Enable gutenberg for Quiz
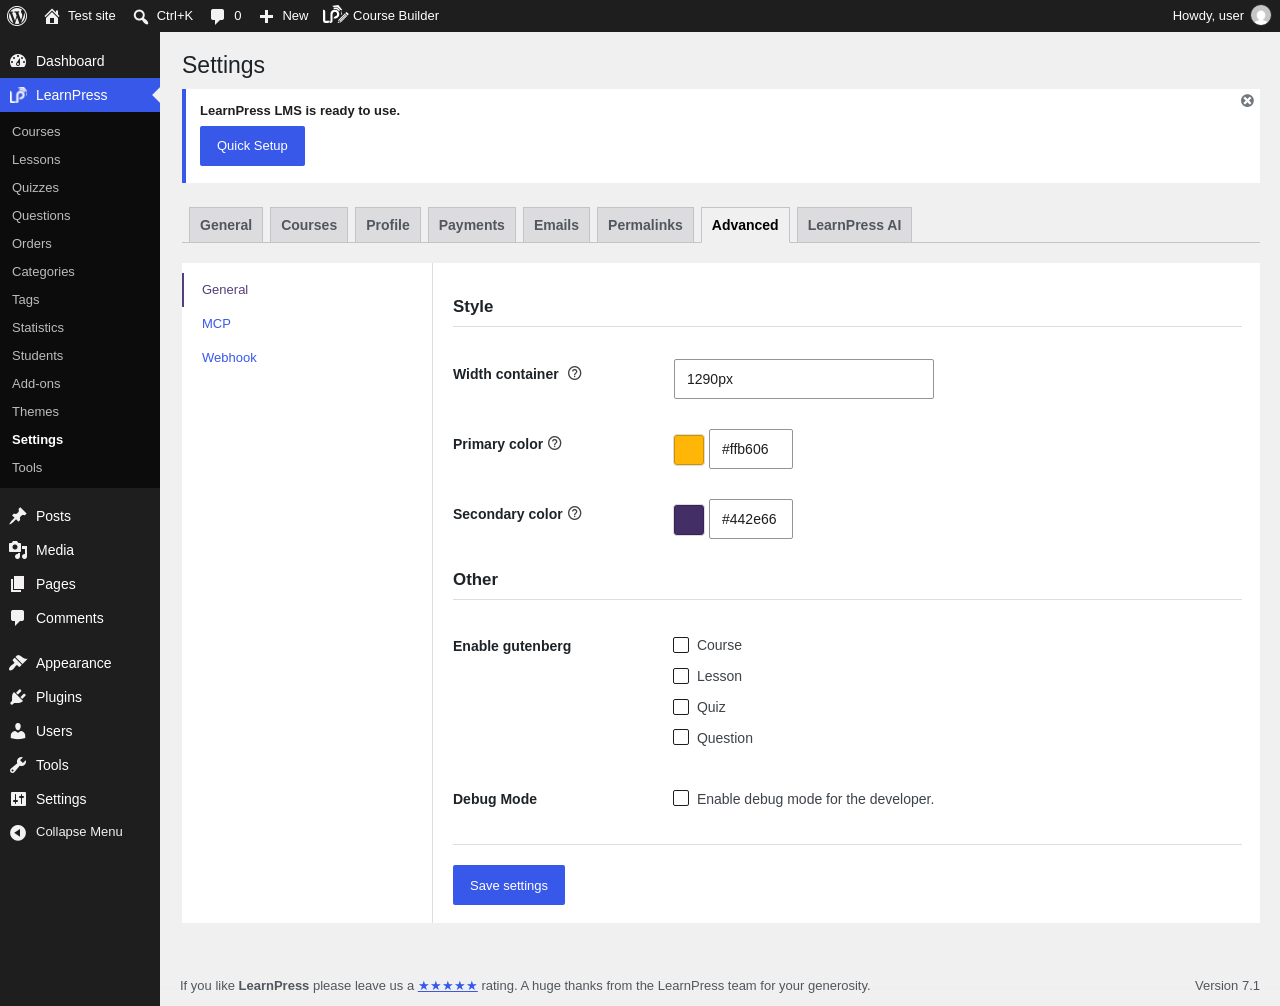This screenshot has height=1006, width=1280. coord(681,707)
